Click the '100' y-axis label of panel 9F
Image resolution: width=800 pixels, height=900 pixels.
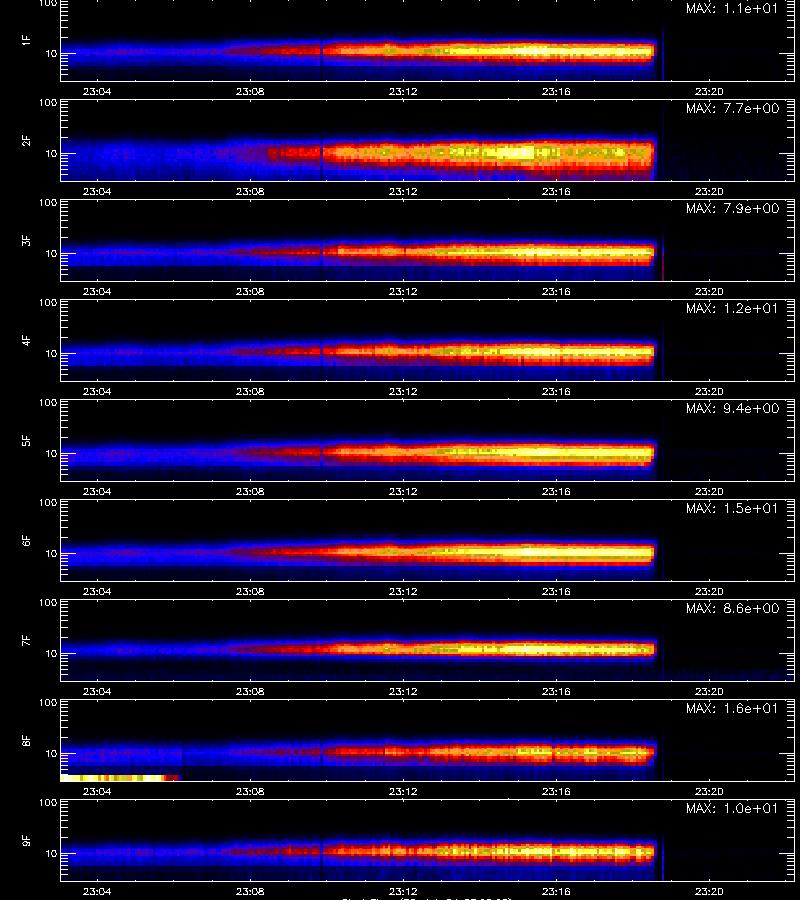48,802
